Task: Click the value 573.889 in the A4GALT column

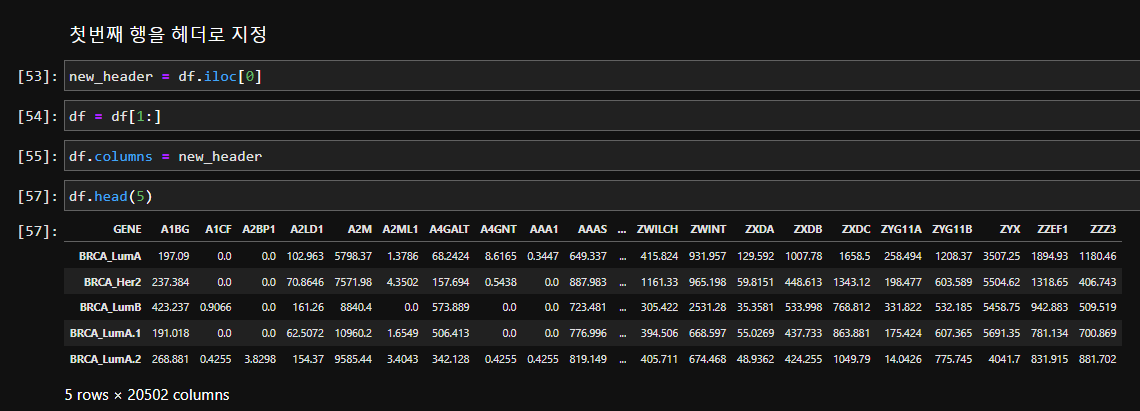Action: [450, 307]
